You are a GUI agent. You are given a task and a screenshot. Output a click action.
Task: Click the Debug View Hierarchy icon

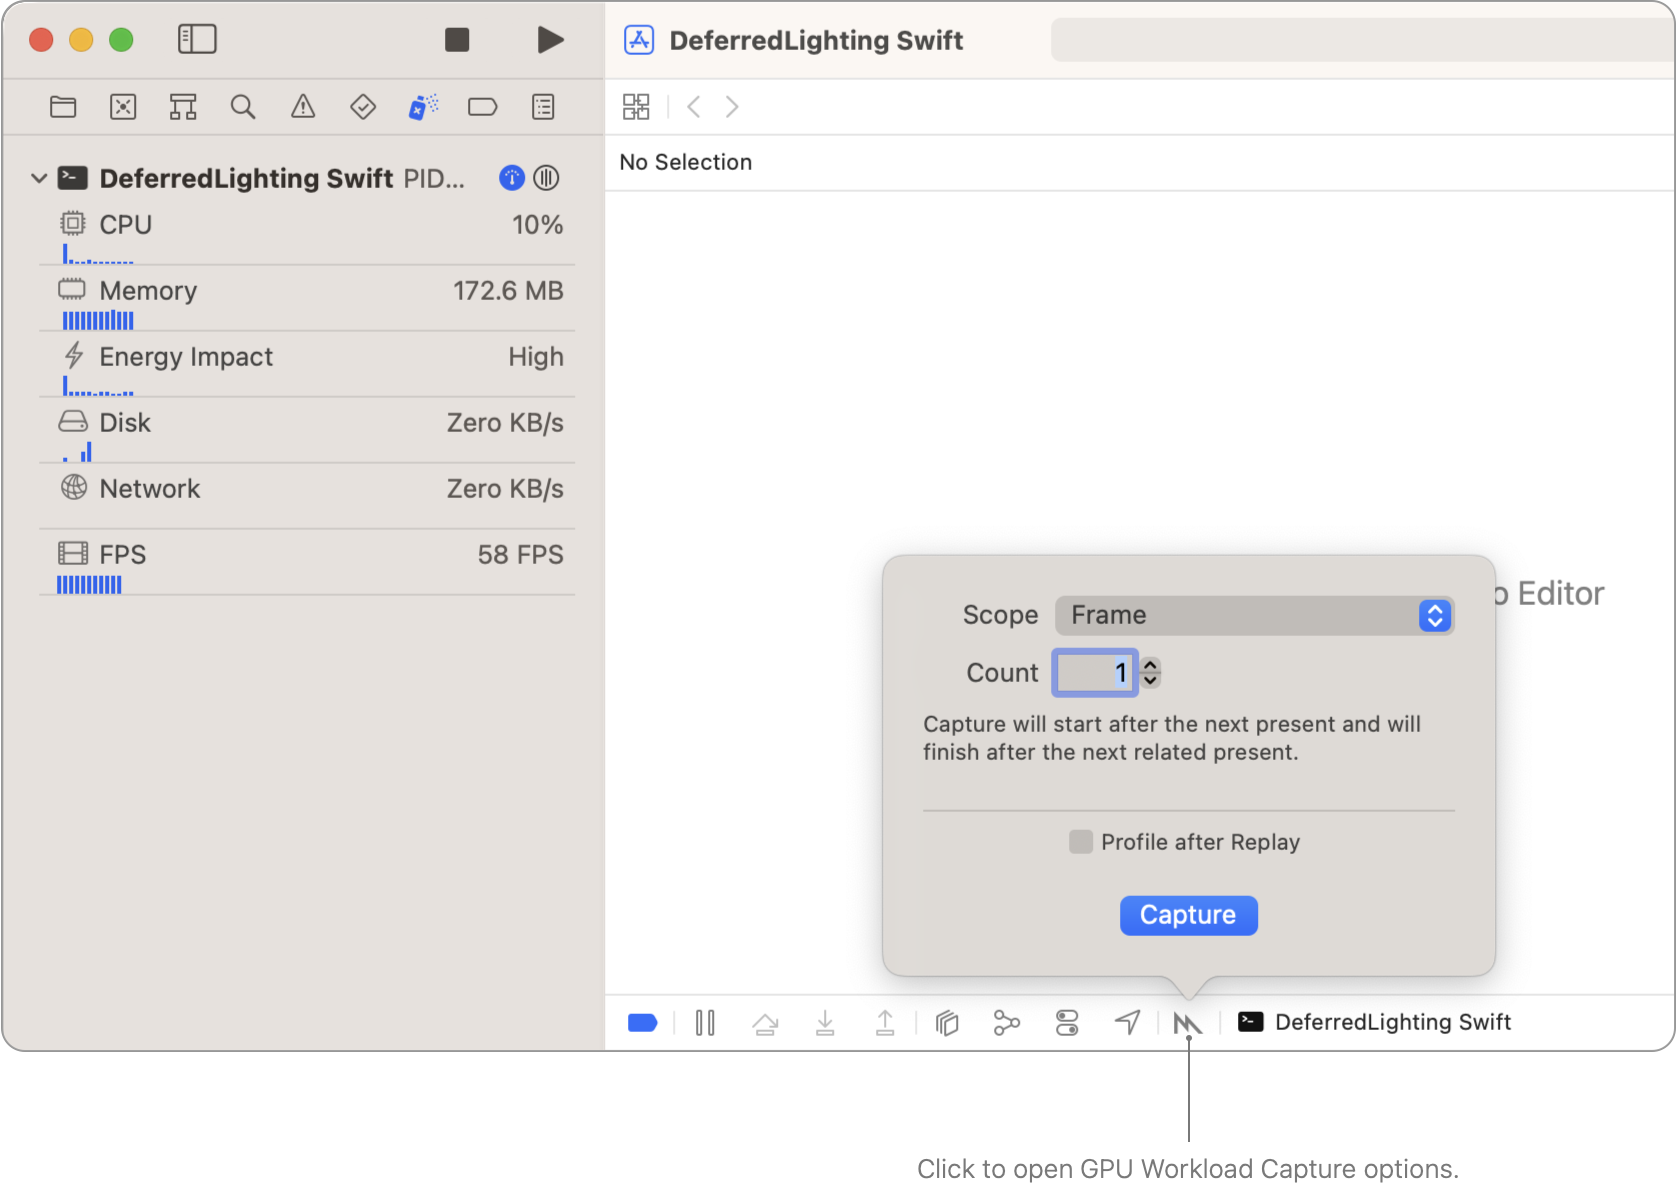[x=946, y=1022]
